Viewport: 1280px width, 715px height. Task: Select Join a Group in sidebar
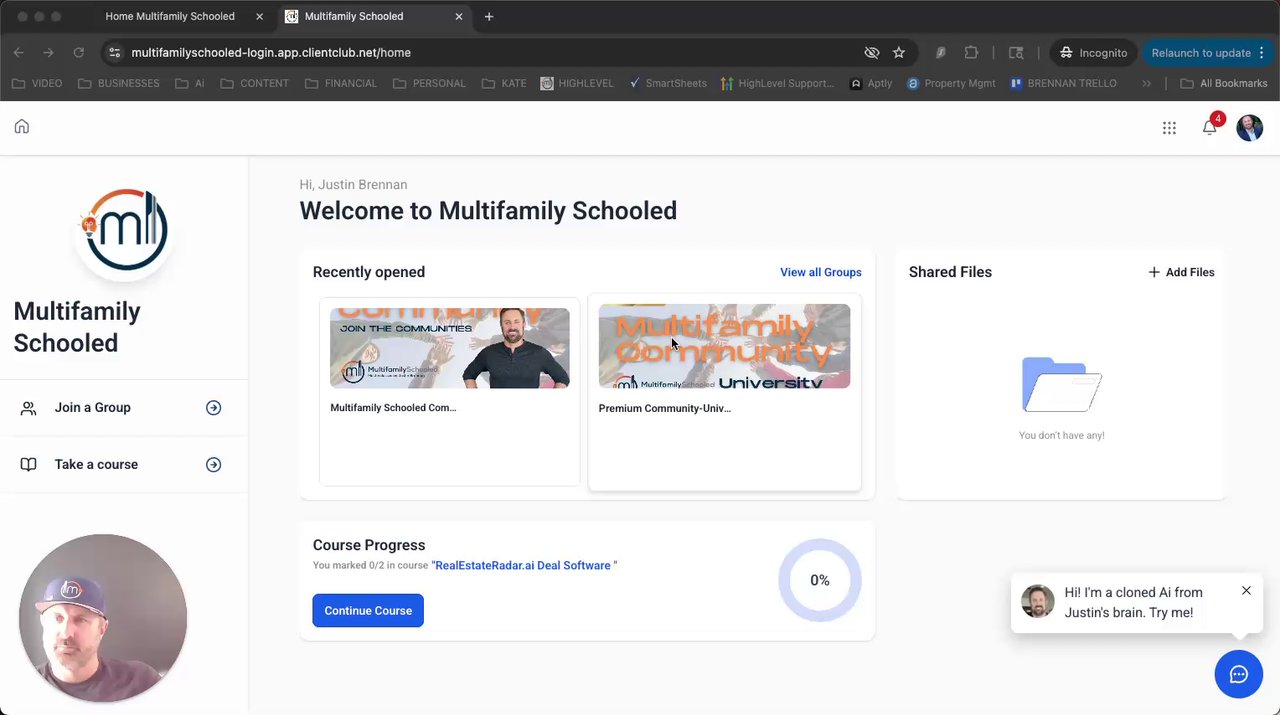click(124, 408)
